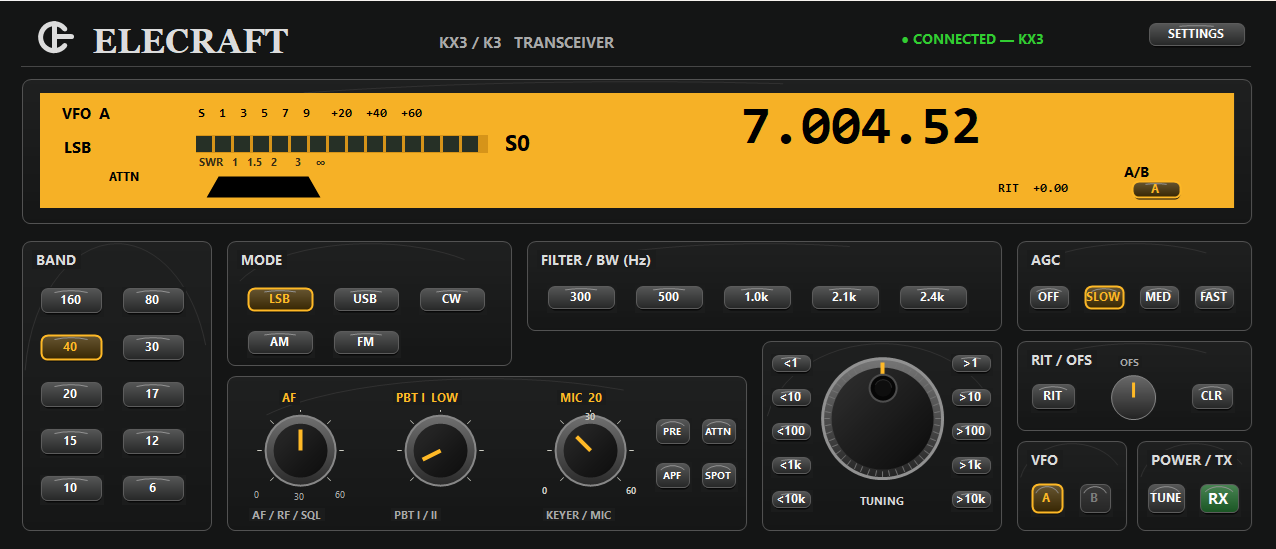The height and width of the screenshot is (549, 1276).
Task: Tune up 1 Hz with >1
Action: coord(971,363)
